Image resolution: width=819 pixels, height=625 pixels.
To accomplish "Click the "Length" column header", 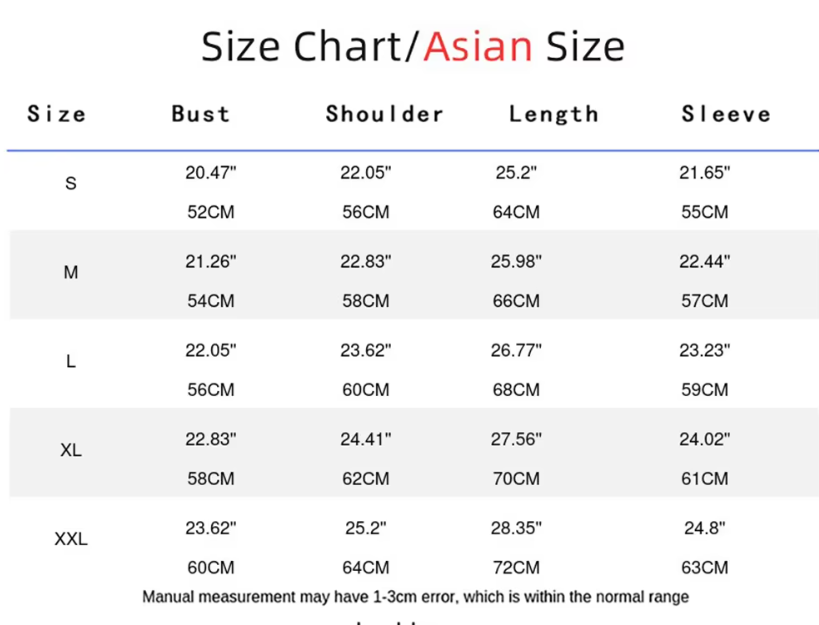I will (553, 114).
